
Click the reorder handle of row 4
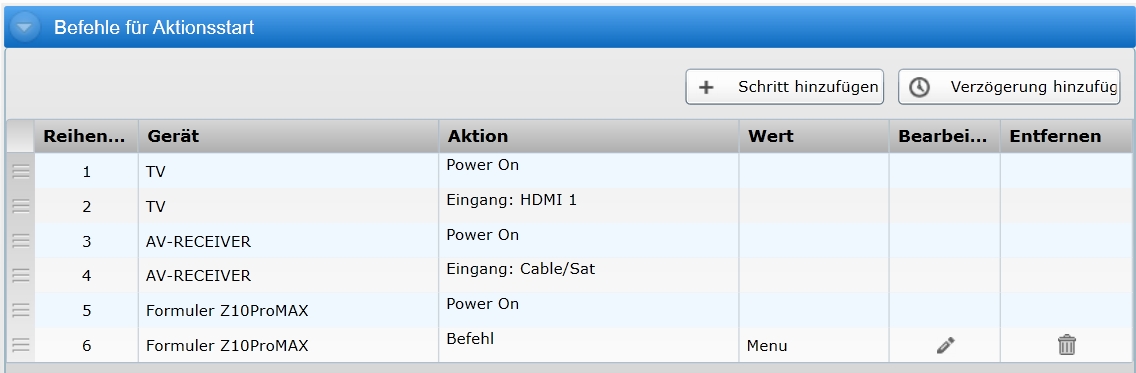(x=21, y=275)
